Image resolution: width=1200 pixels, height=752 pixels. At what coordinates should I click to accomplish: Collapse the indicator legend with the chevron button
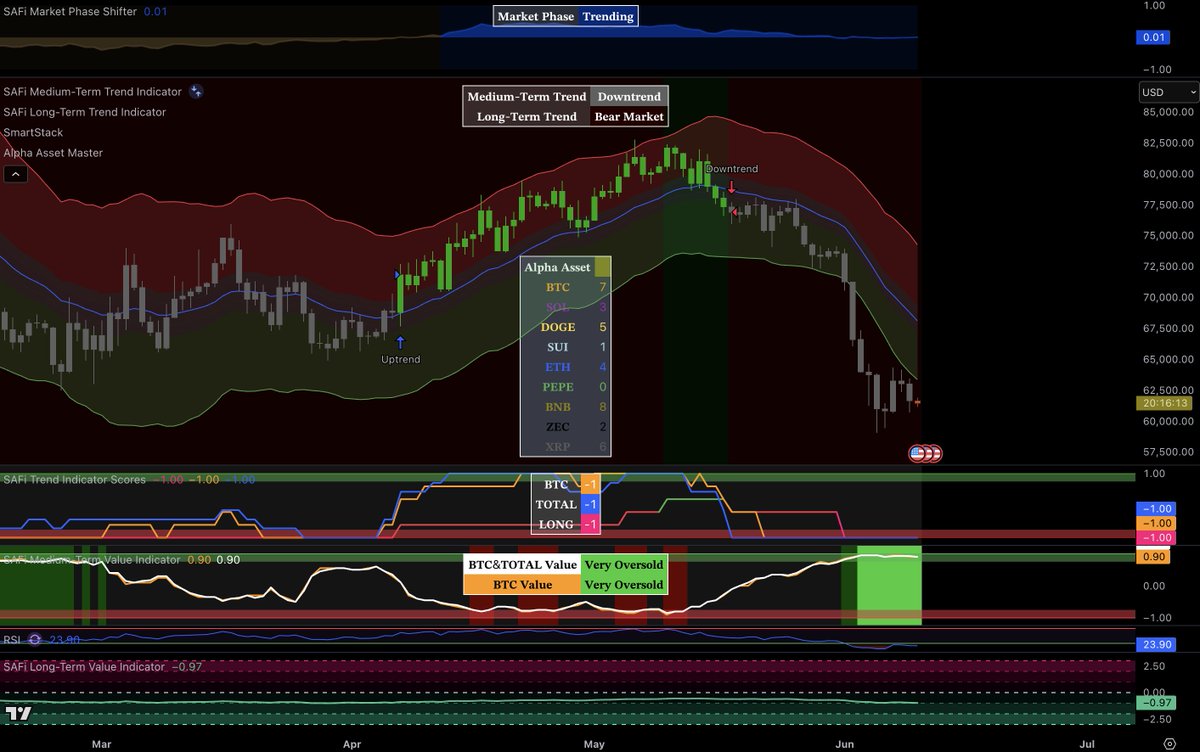coord(15,174)
